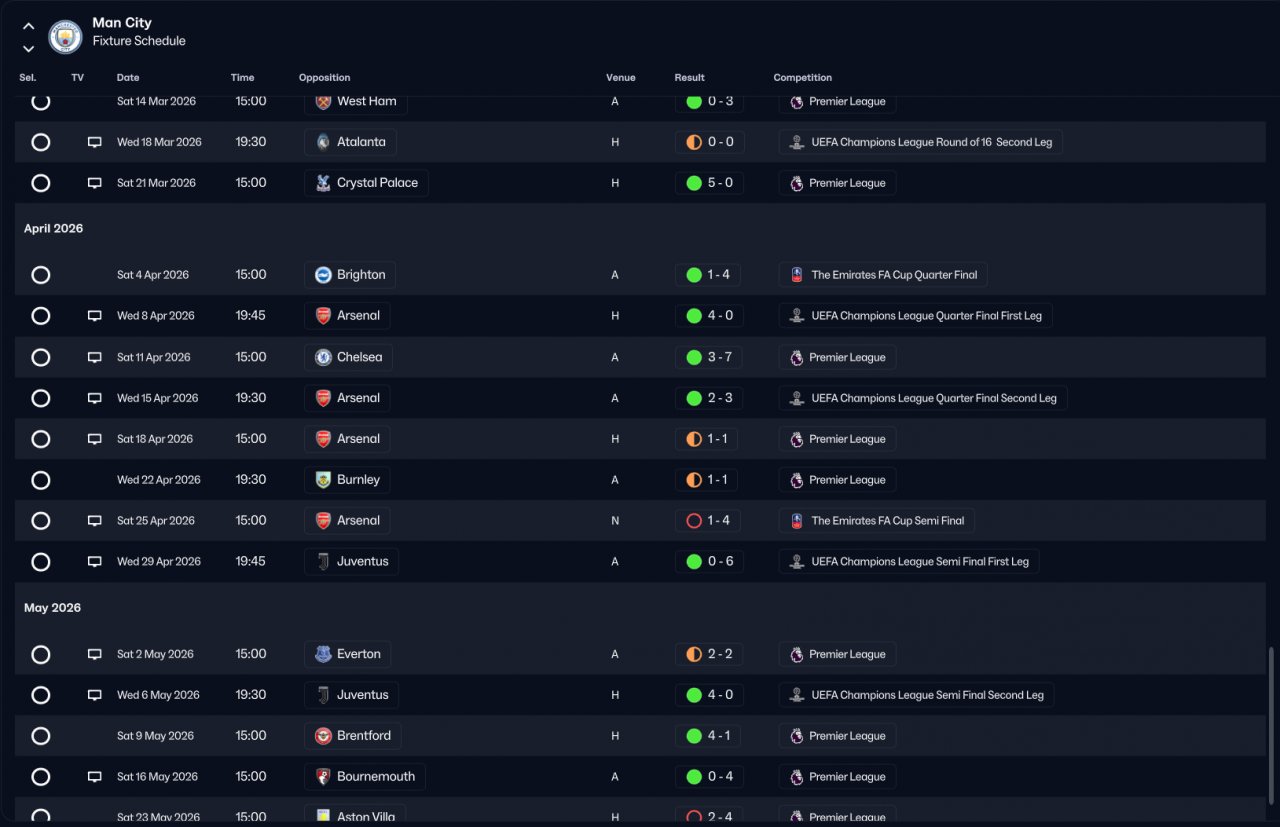
Task: Open Premier League from the Bournemouth row
Action: (x=837, y=777)
